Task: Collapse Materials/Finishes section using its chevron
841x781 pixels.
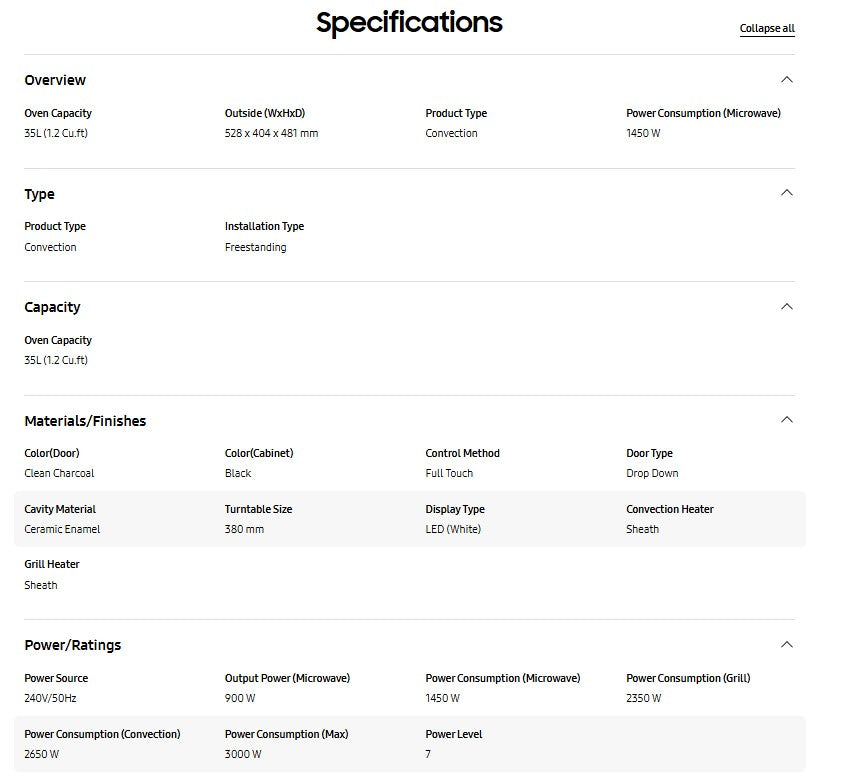Action: (786, 420)
